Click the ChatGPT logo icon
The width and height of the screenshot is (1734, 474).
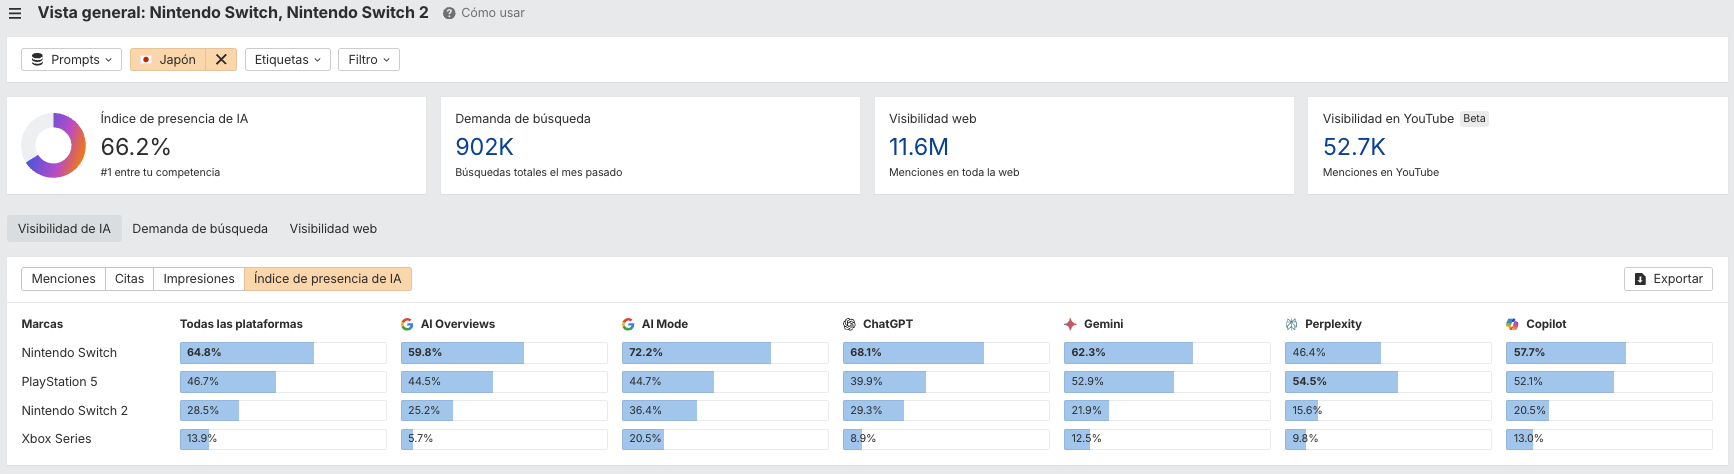point(849,324)
